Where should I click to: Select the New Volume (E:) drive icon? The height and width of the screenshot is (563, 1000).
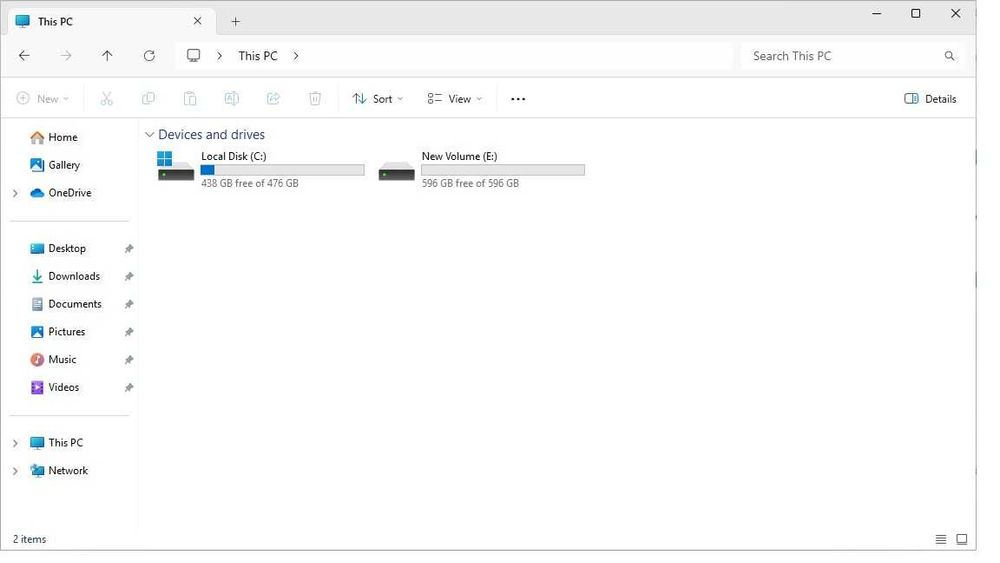[x=396, y=171]
